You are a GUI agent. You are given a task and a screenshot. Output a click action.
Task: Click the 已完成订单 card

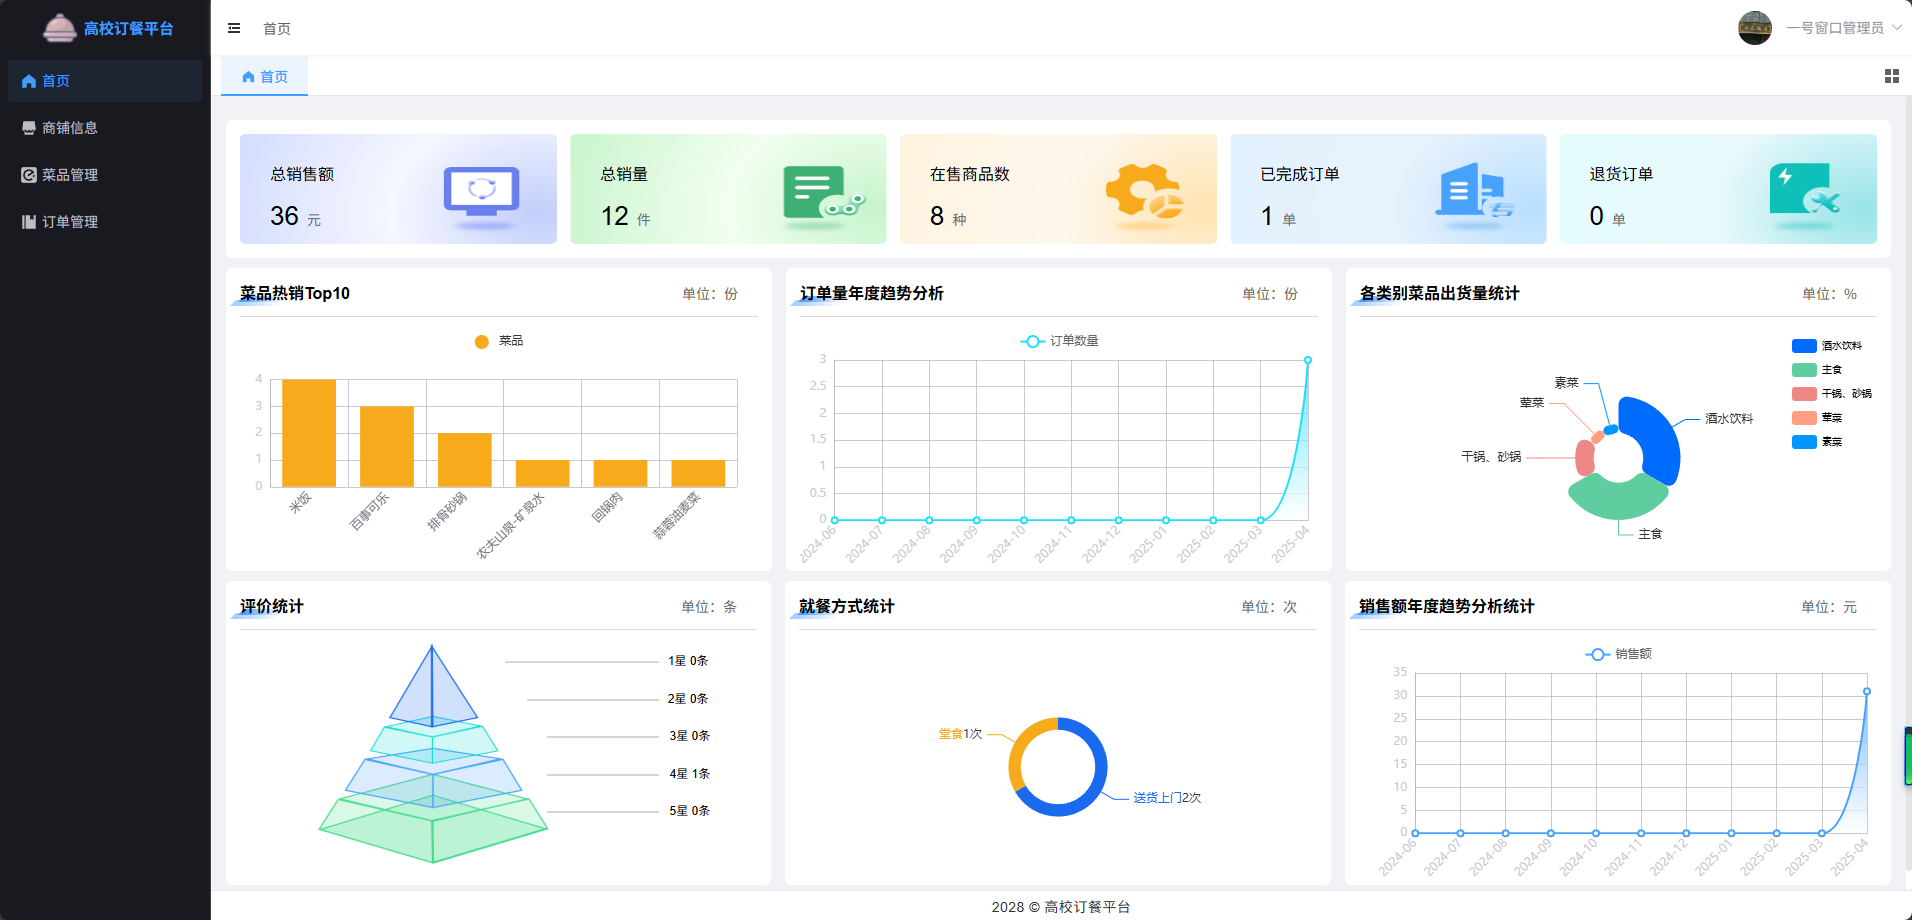tap(1388, 189)
